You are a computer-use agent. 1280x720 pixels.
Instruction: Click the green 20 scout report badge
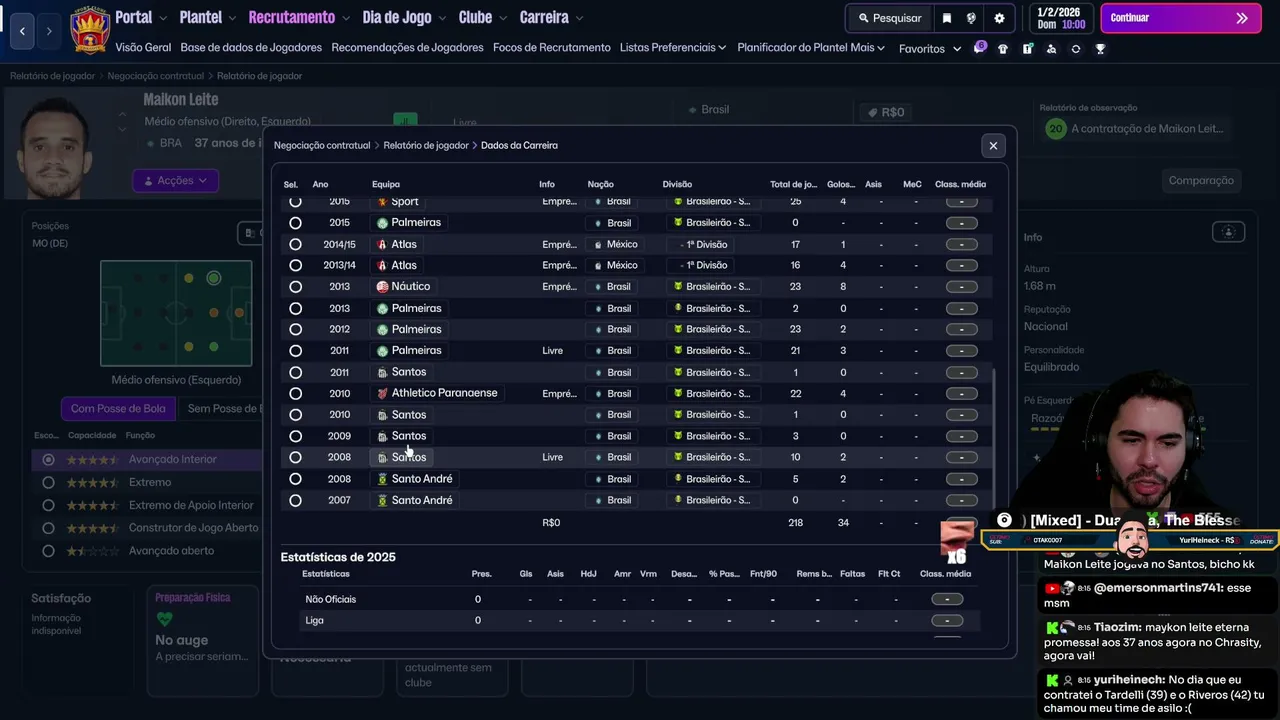(1055, 128)
